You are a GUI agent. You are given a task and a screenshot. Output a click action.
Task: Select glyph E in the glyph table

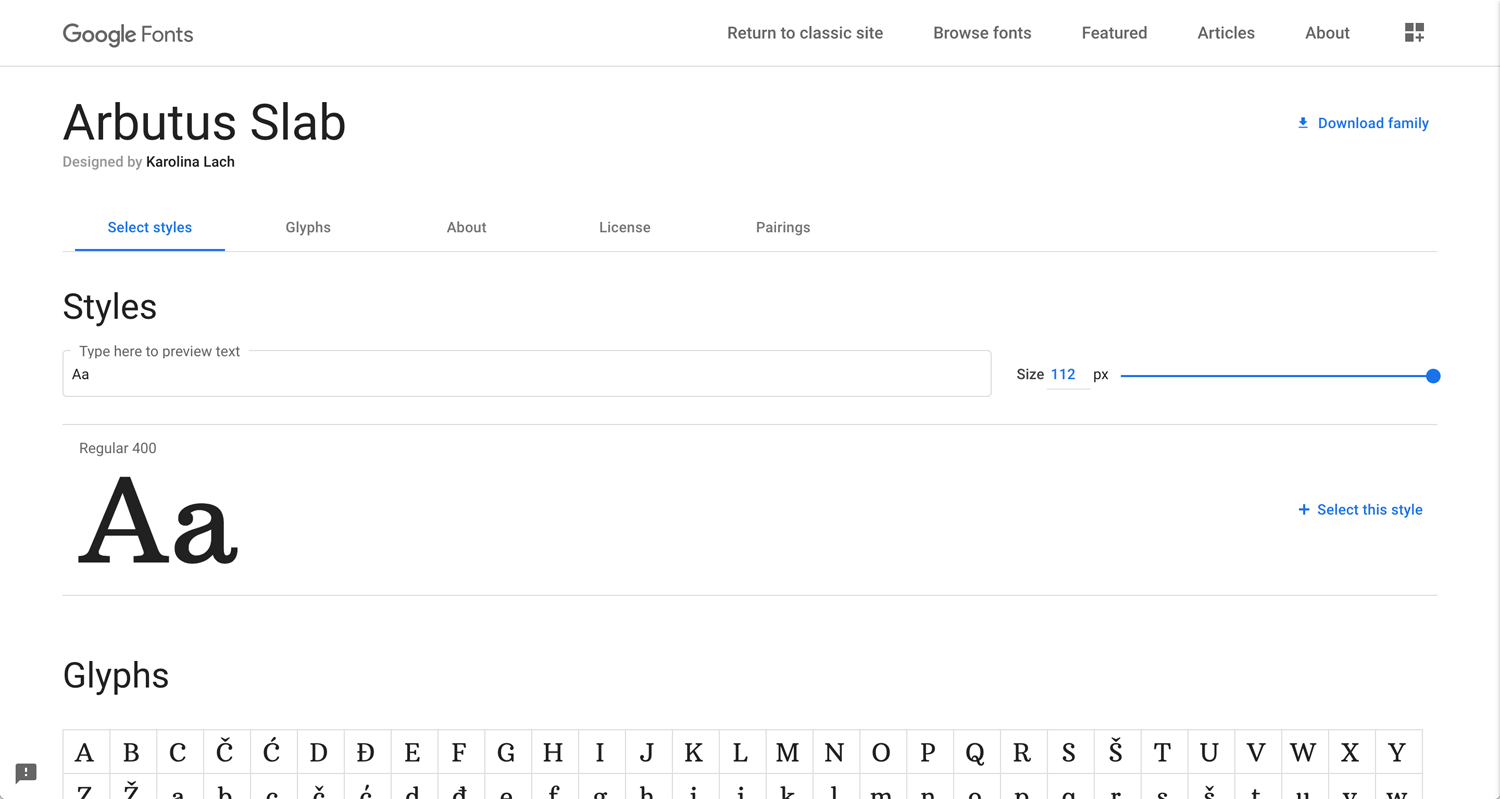pyautogui.click(x=414, y=752)
